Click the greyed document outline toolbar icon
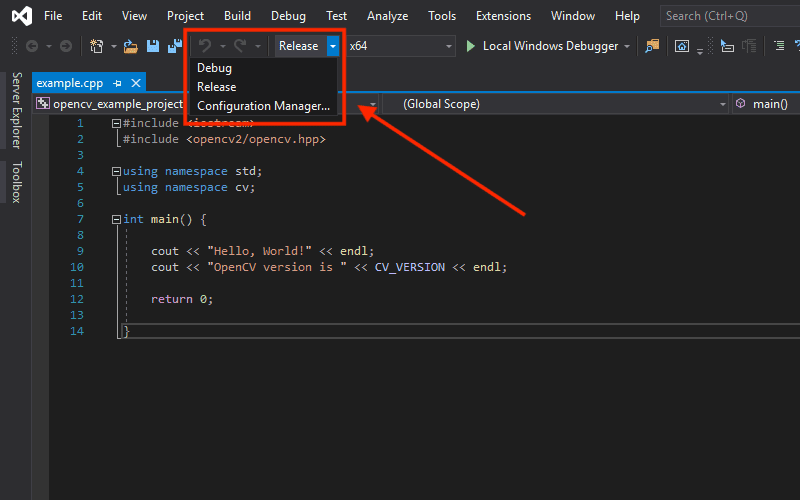This screenshot has height=500, width=800. [749, 46]
